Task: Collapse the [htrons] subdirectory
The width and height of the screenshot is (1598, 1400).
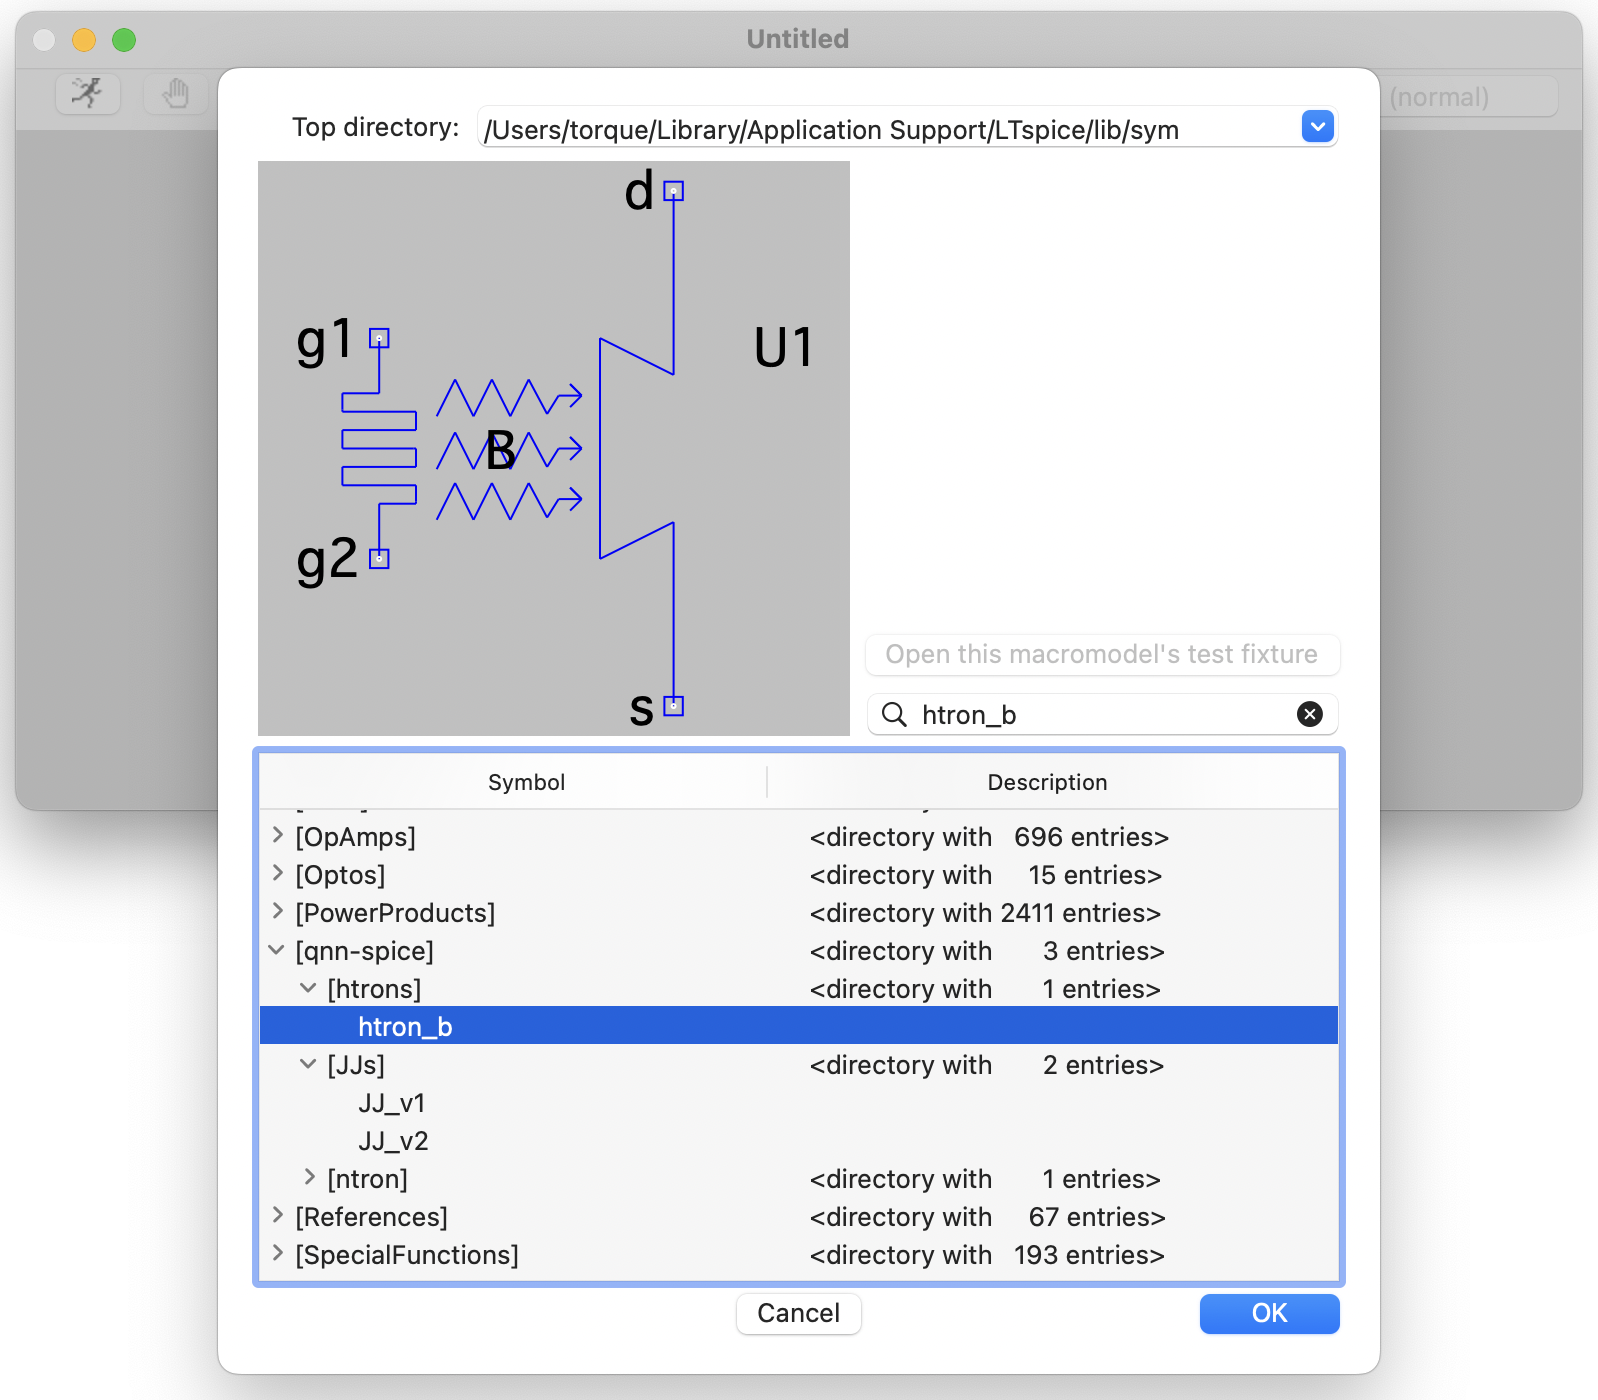Action: [x=309, y=988]
